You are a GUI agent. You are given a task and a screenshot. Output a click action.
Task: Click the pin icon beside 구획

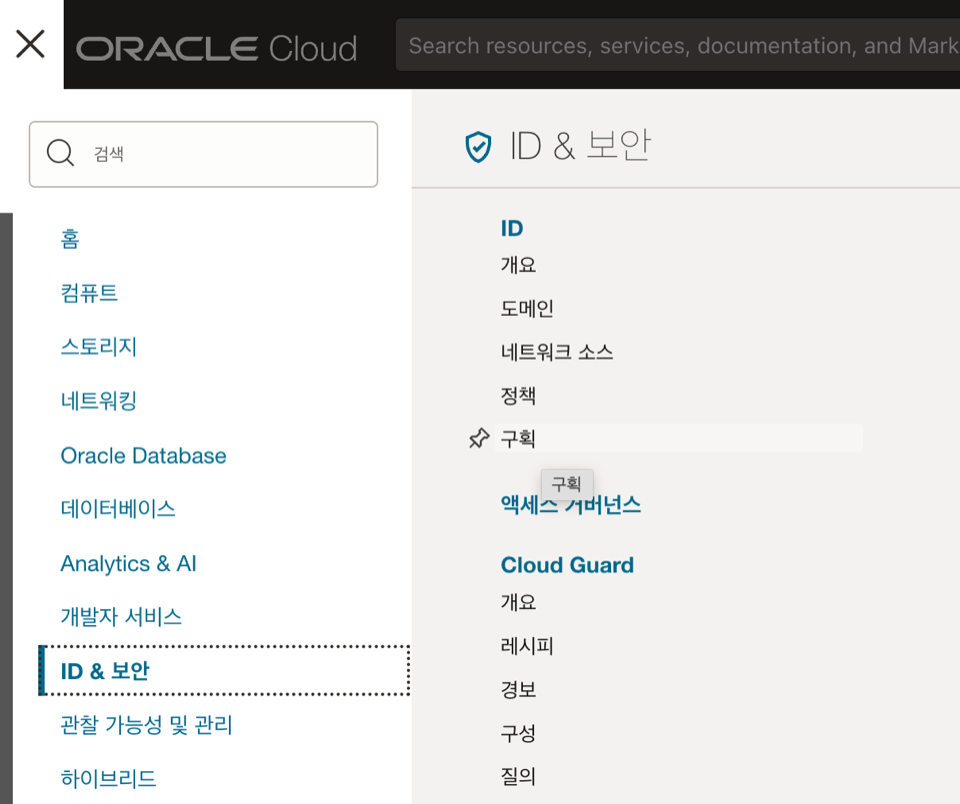tap(479, 438)
